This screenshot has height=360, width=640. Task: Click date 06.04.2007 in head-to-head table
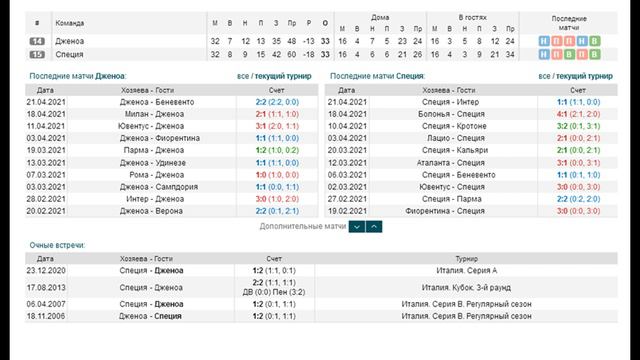tap(46, 304)
